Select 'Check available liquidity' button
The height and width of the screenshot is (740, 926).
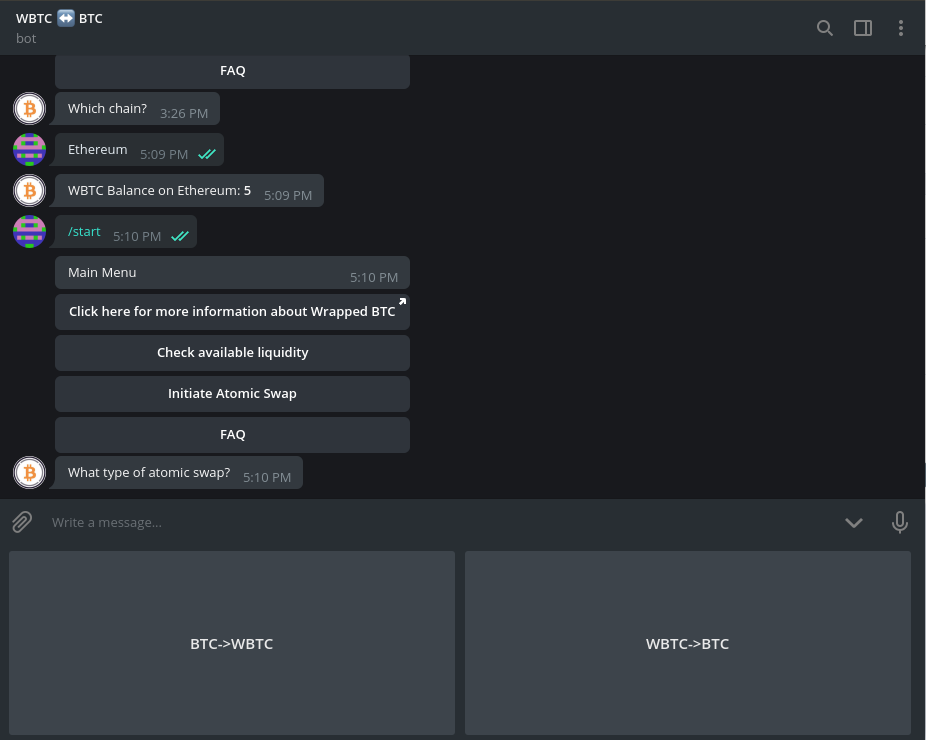click(232, 353)
